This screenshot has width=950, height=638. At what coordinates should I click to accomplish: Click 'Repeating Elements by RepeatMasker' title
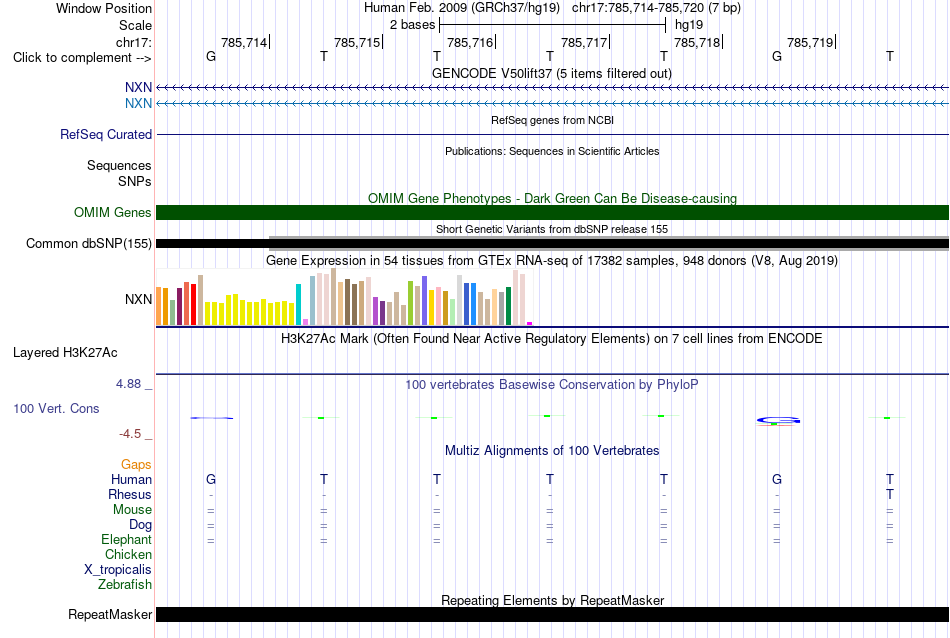click(x=552, y=600)
